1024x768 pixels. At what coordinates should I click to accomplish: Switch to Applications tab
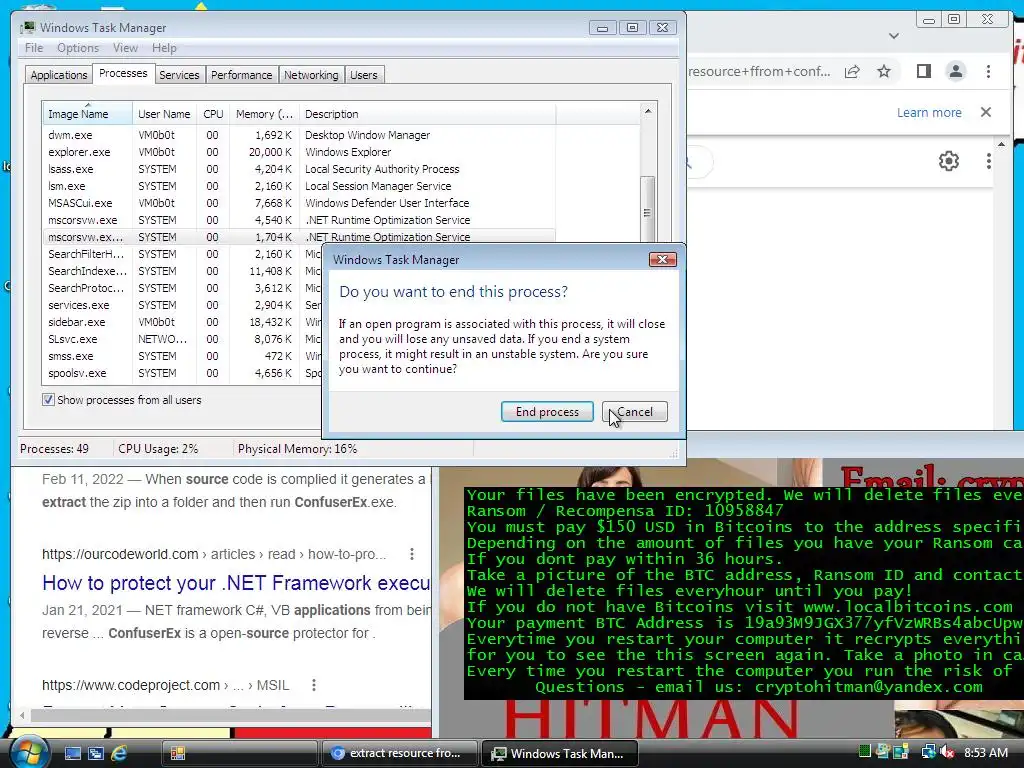[59, 75]
